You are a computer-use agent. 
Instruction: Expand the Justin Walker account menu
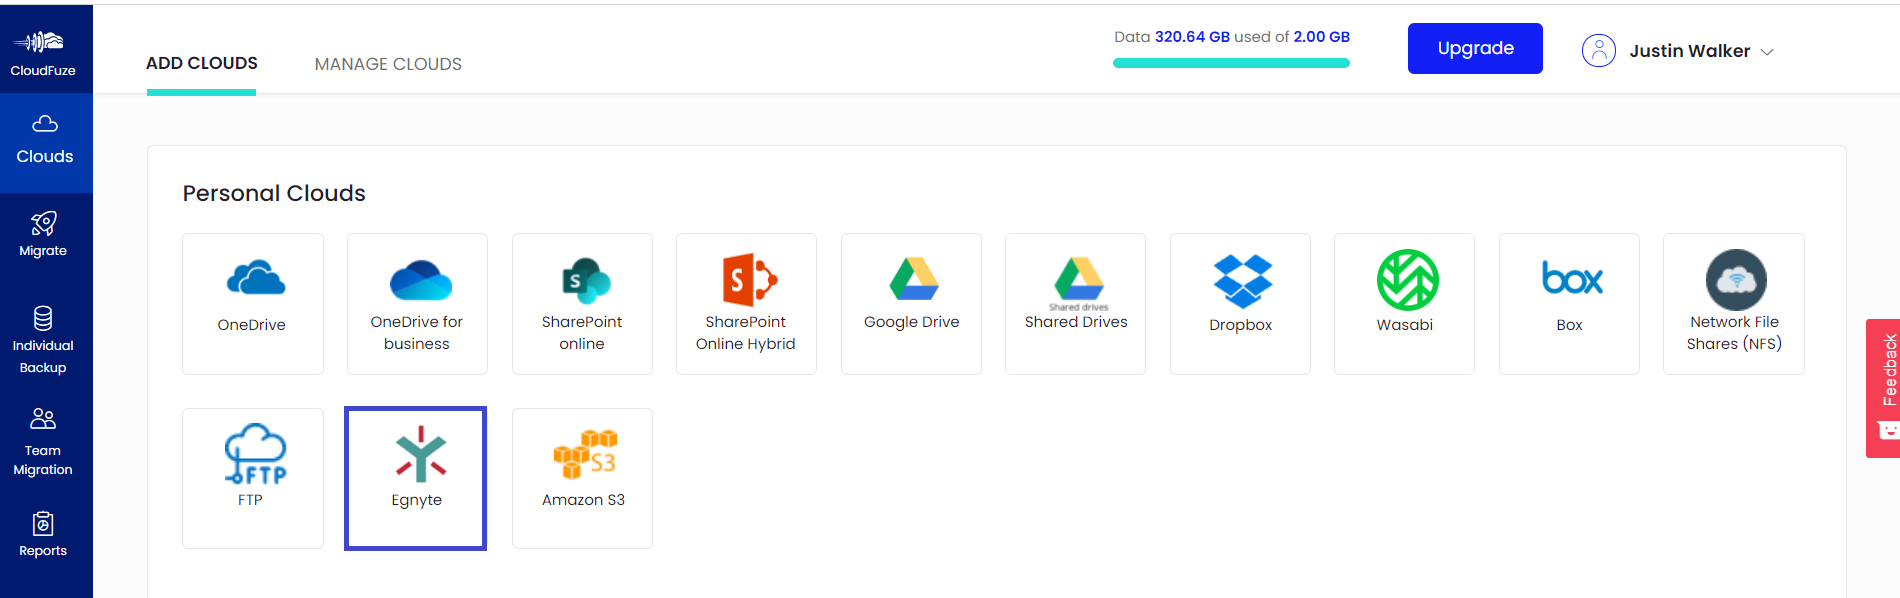pos(1701,51)
